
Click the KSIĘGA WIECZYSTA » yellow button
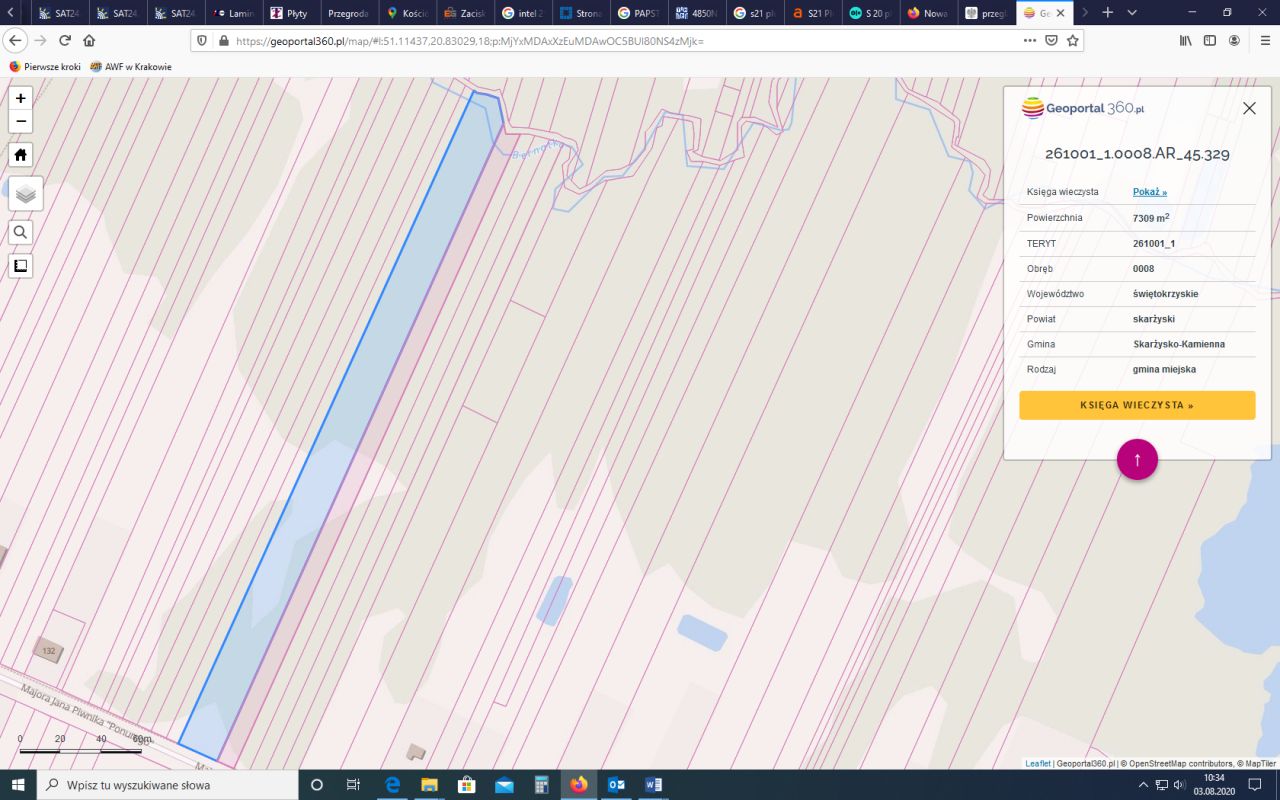pyautogui.click(x=1137, y=405)
